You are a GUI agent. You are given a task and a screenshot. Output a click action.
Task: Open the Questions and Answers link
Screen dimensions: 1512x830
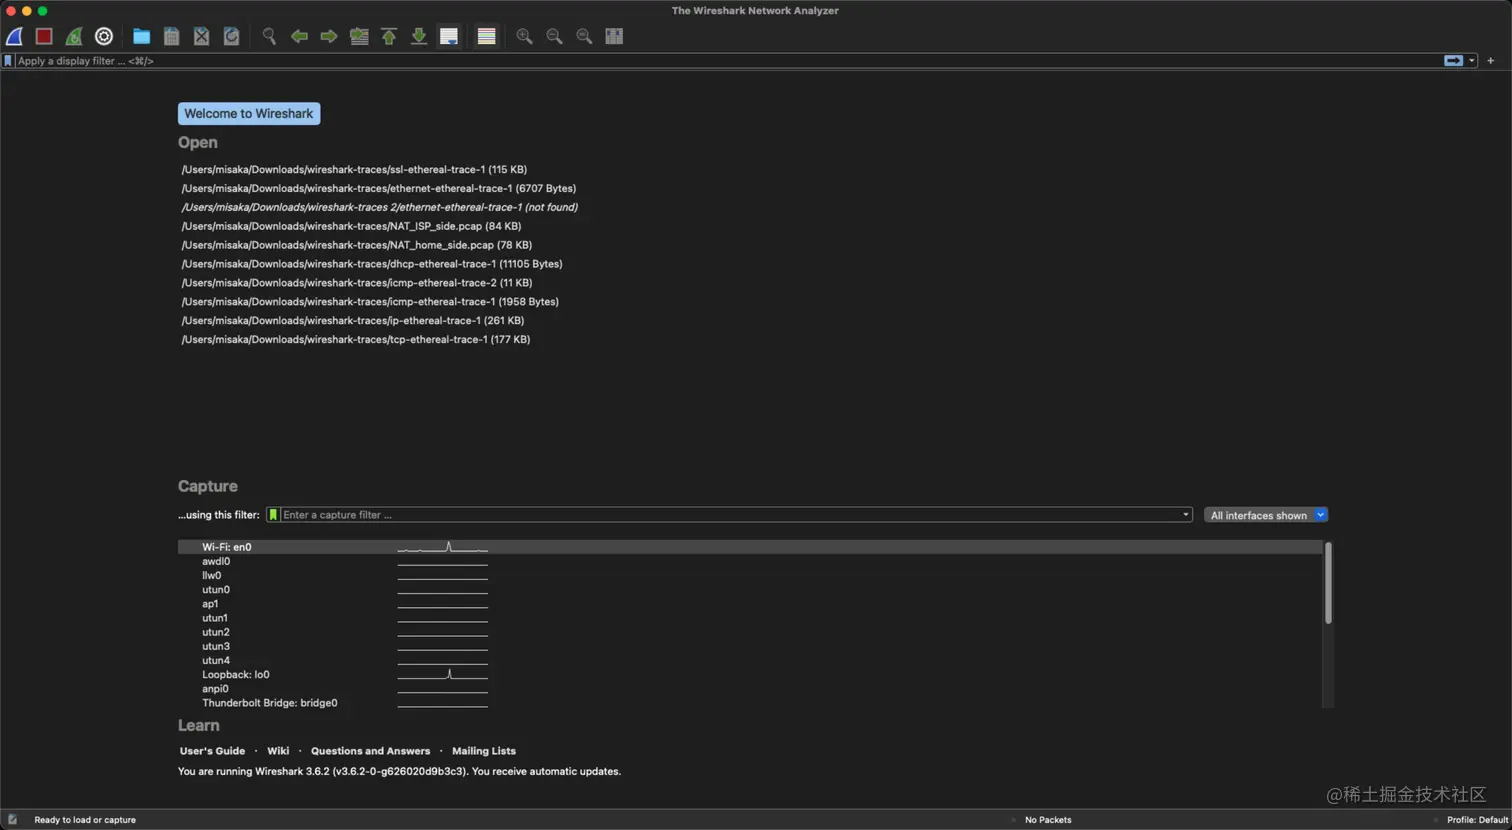coord(370,751)
